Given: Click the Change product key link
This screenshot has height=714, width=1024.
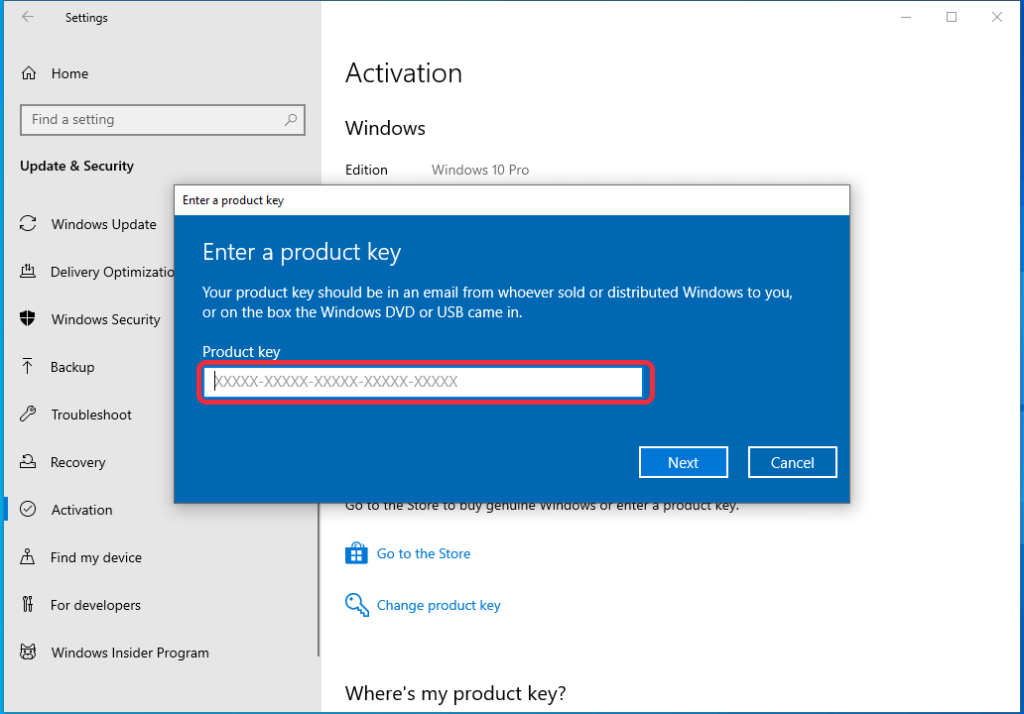Looking at the screenshot, I should [438, 605].
